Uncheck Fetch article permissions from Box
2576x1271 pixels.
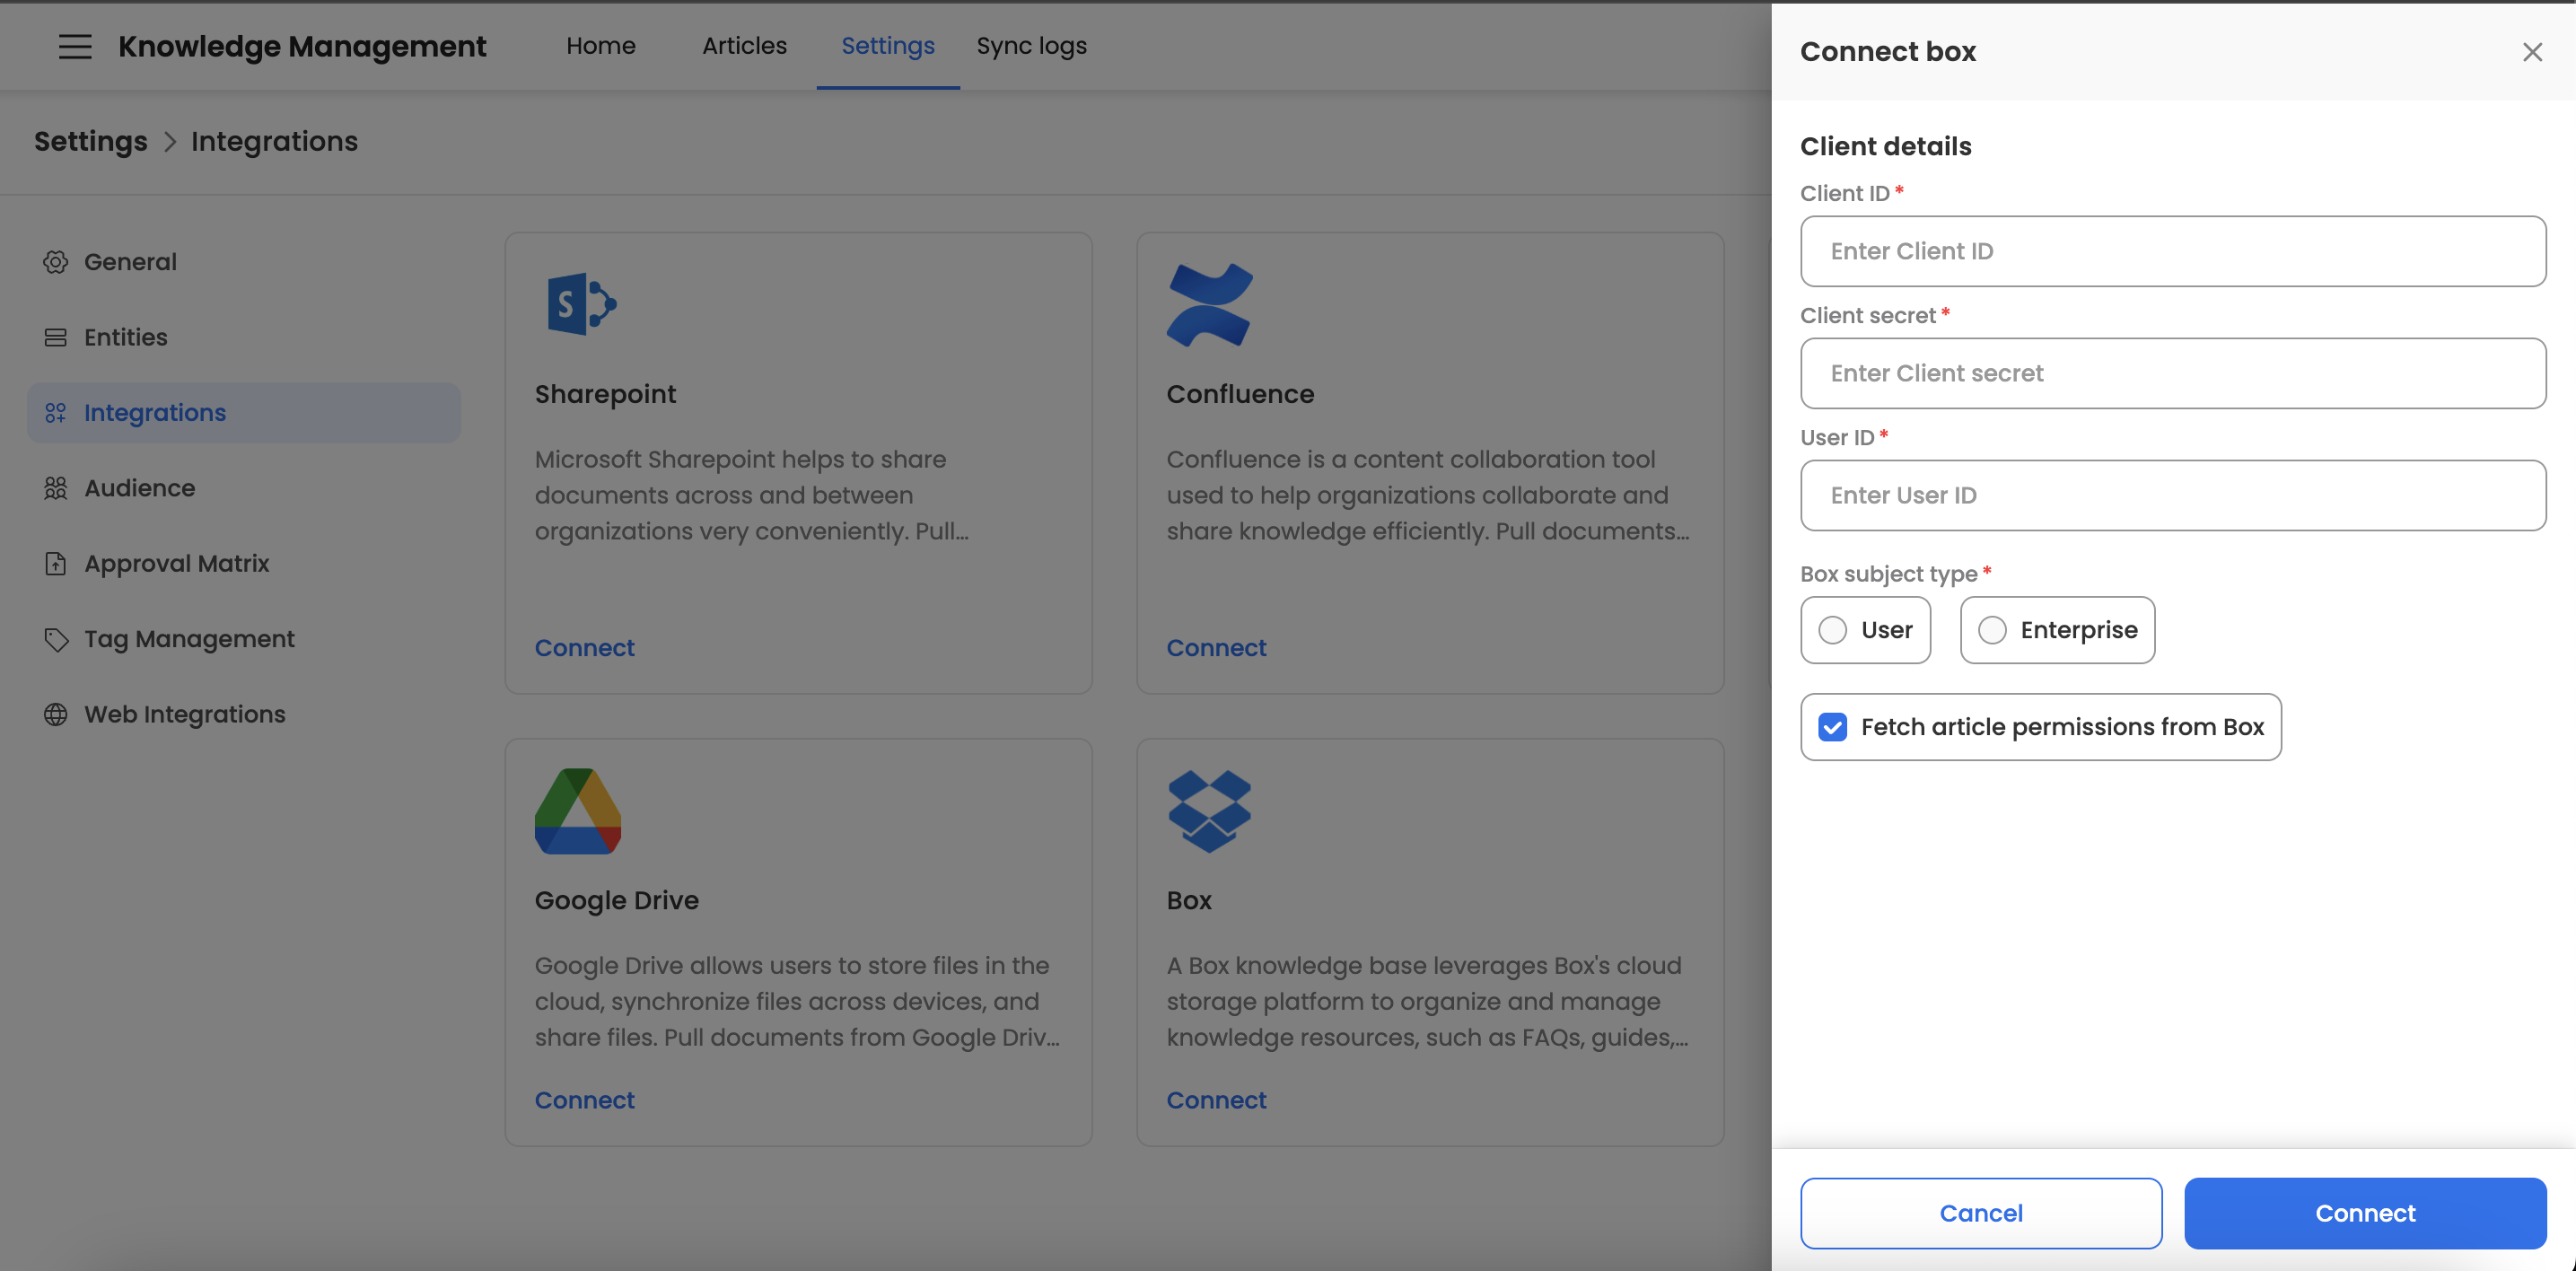pos(1832,727)
